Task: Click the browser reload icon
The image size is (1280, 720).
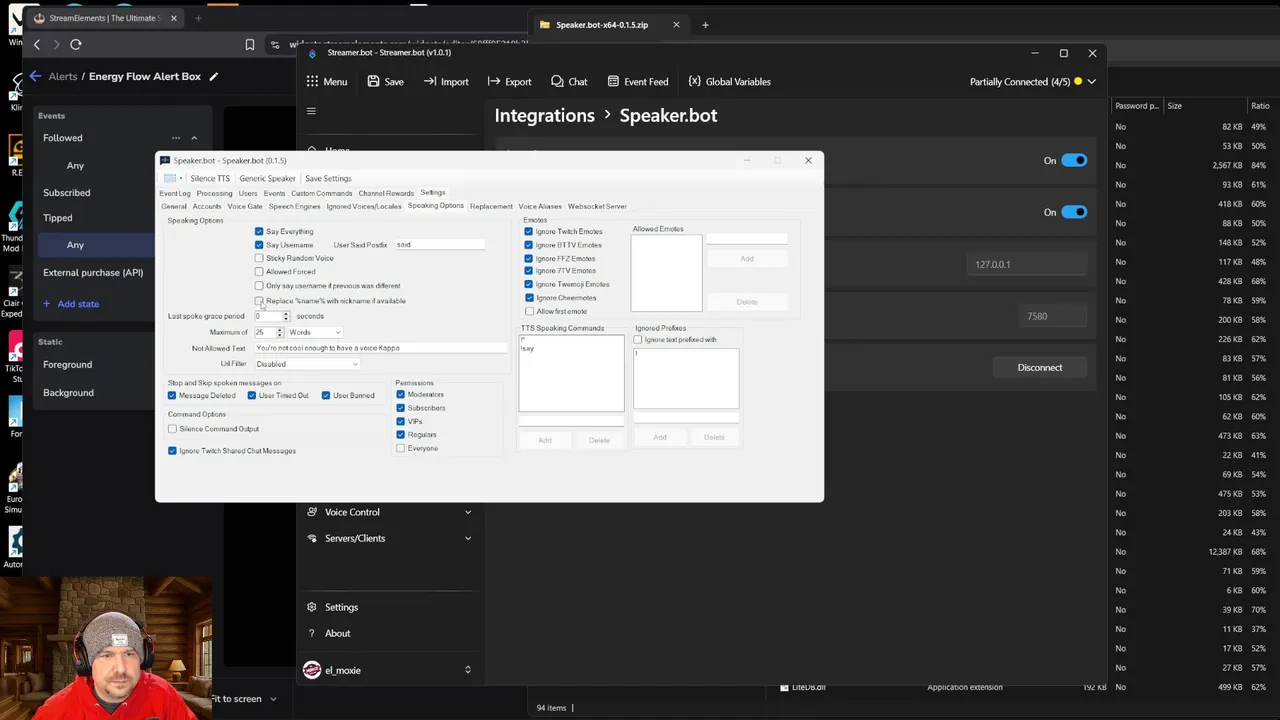Action: [75, 44]
